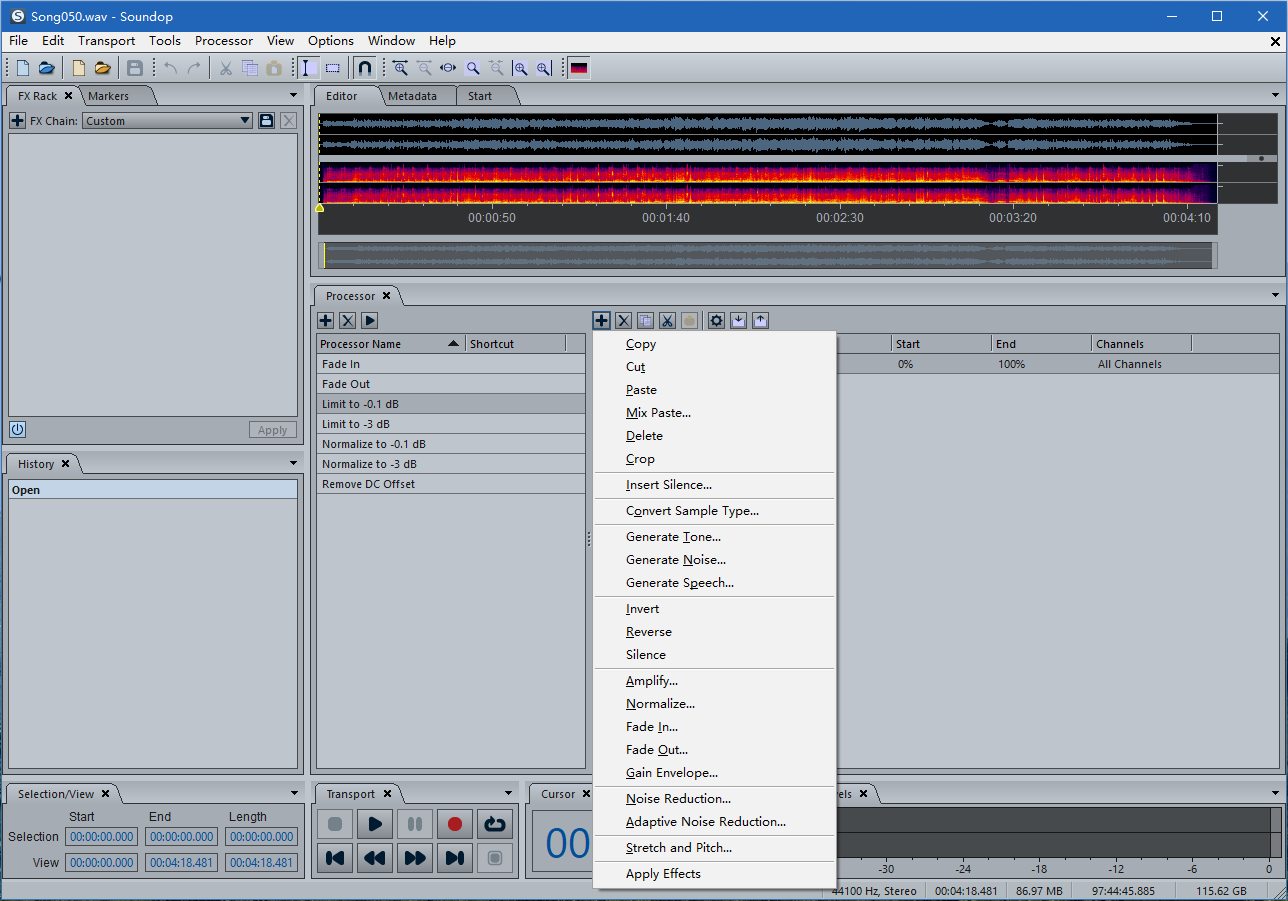Toggle the snapping magnet icon
Image resolution: width=1288 pixels, height=901 pixels.
[365, 68]
